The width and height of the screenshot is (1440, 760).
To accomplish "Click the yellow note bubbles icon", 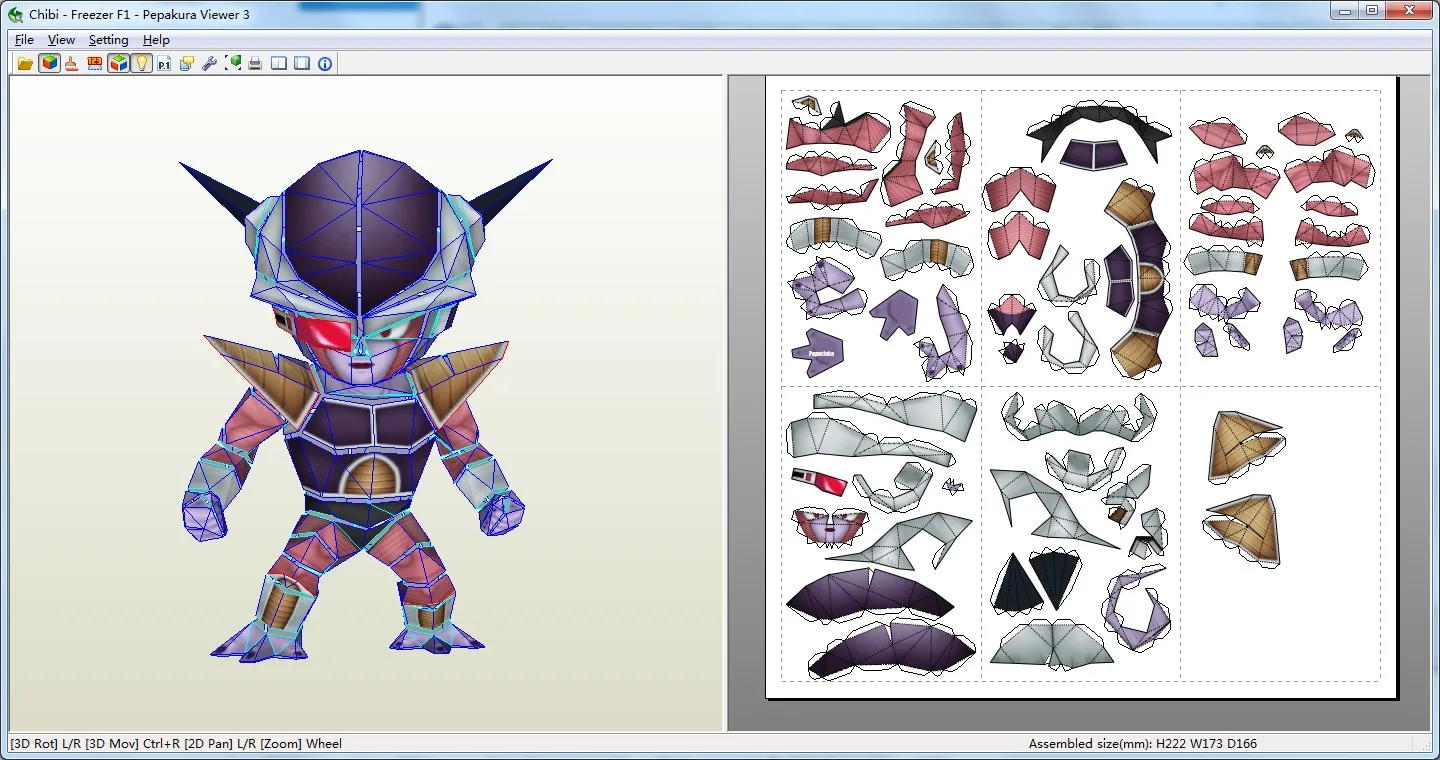I will tap(187, 64).
